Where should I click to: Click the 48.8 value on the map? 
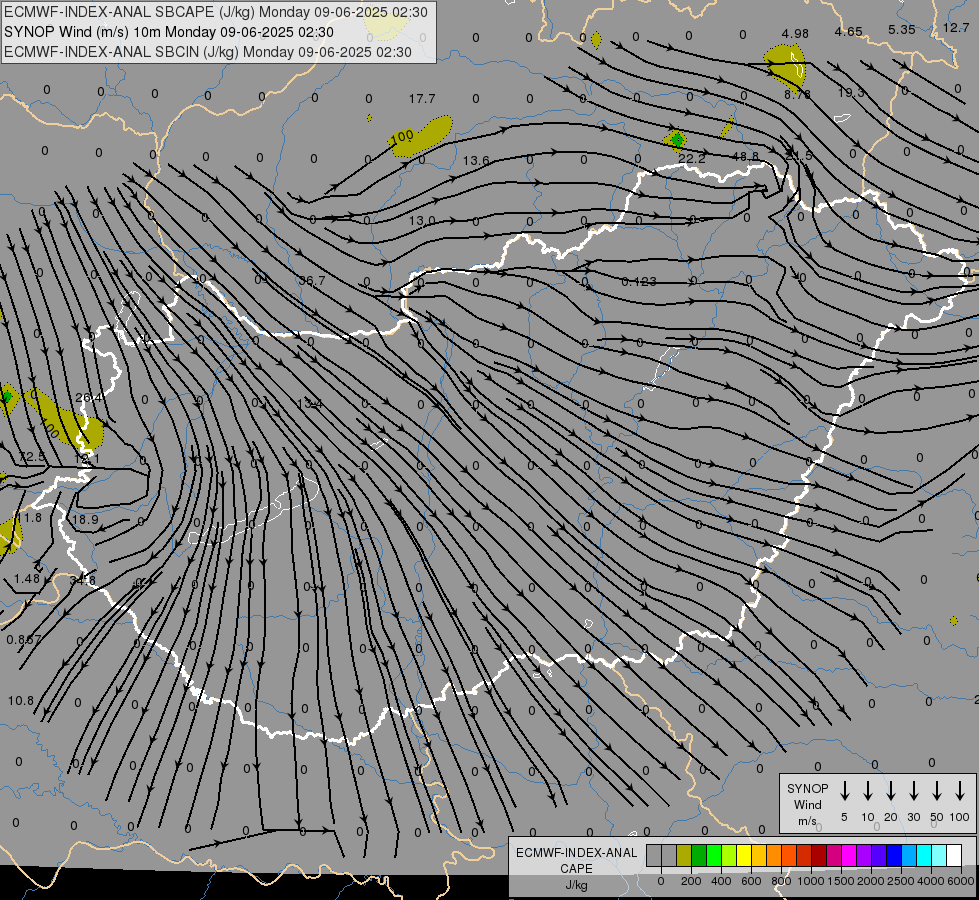tap(745, 156)
